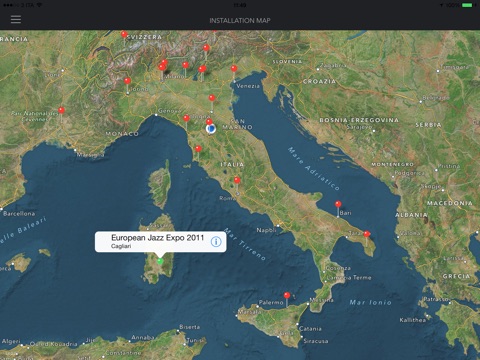Tap the Croazia country label
Screen dimensions: 480x360
319,81
